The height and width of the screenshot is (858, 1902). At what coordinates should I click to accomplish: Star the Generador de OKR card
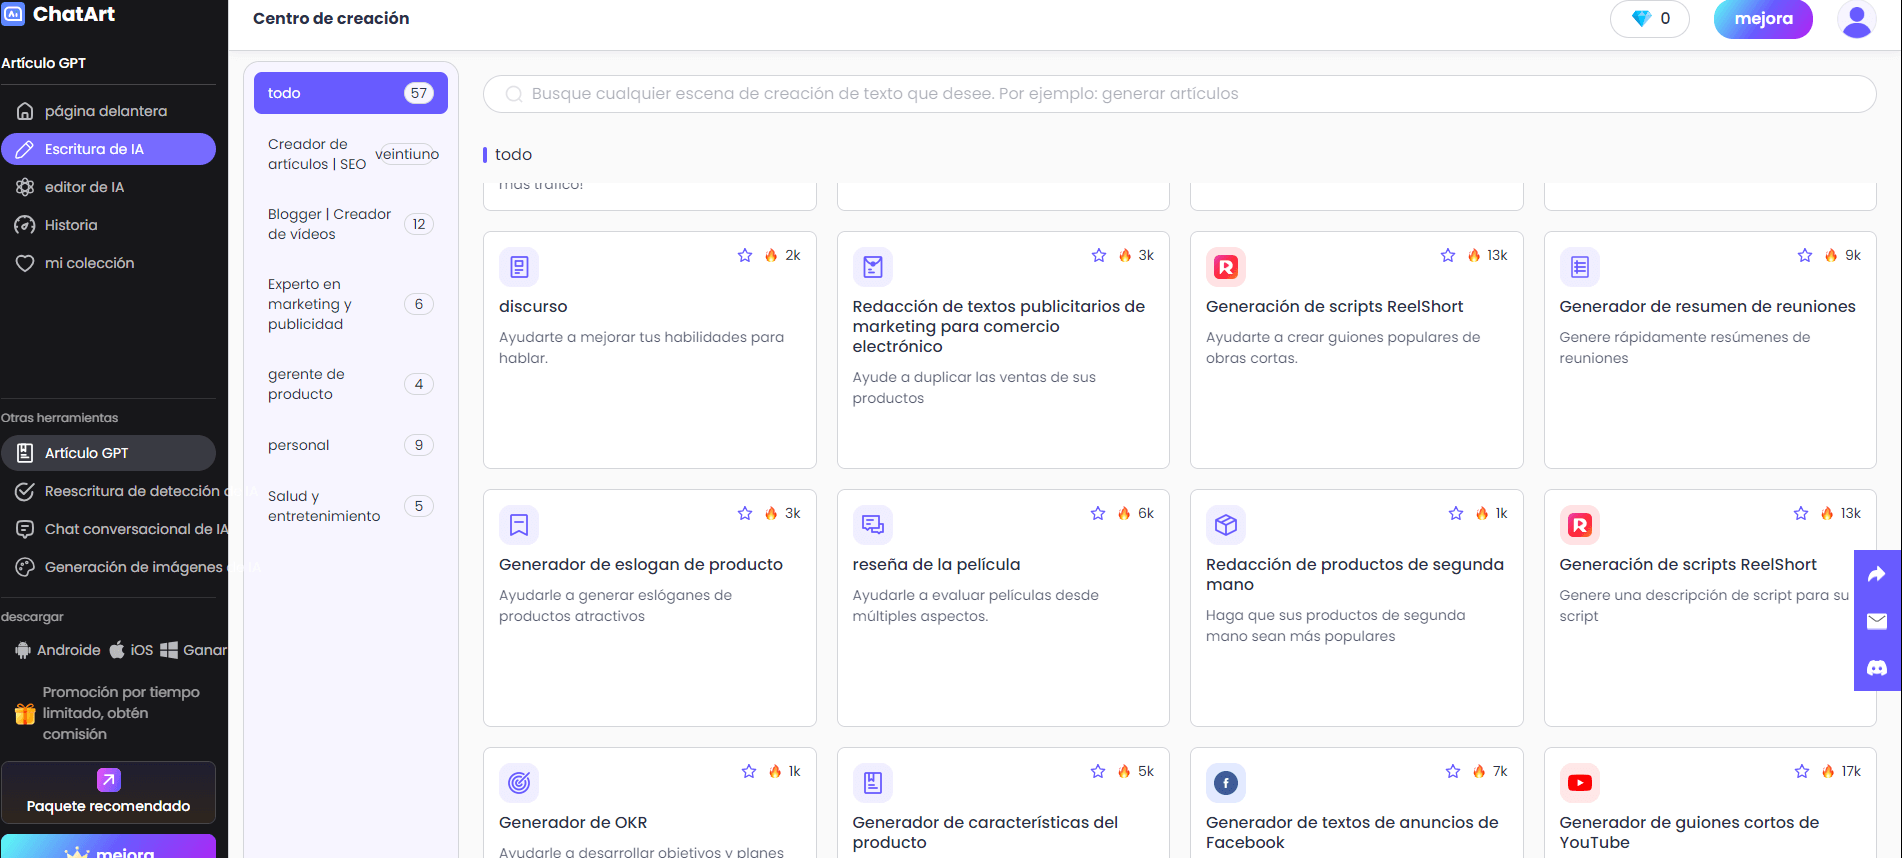(x=749, y=771)
